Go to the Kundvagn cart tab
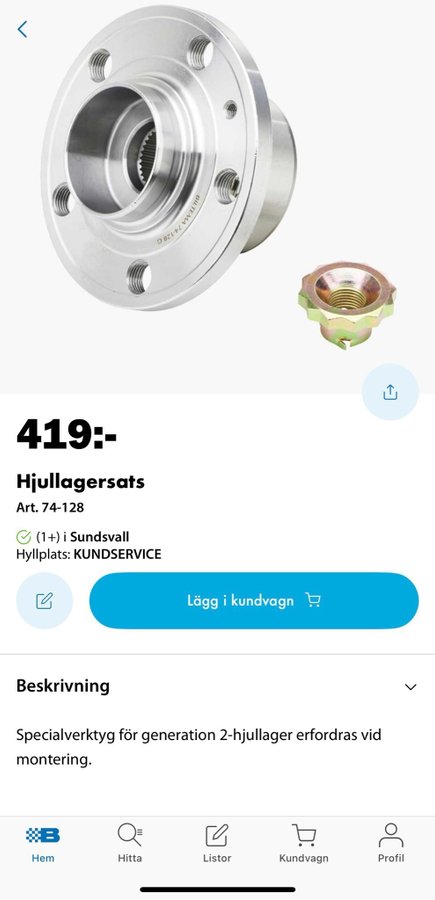Screen dimensions: 435x900 coord(304,843)
